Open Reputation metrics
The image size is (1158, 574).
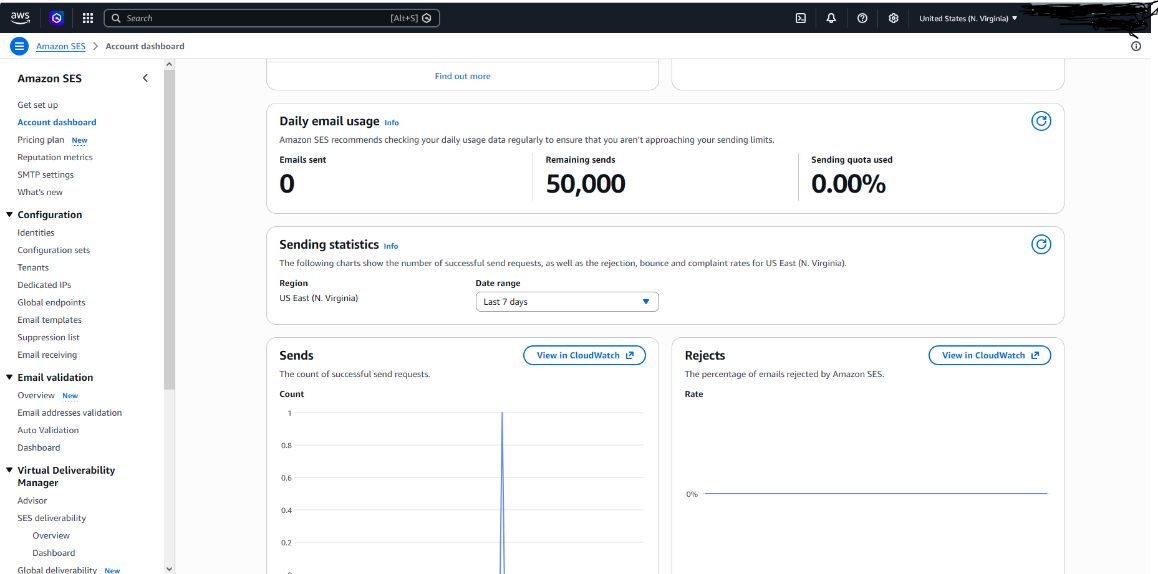pyautogui.click(x=55, y=157)
